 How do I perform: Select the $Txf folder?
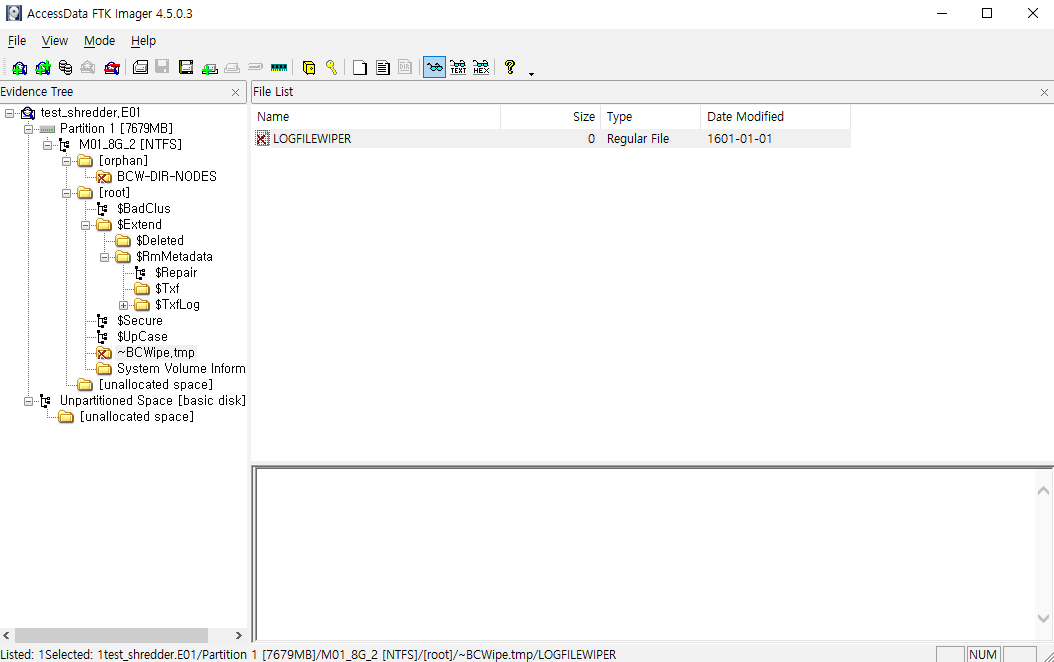[167, 289]
